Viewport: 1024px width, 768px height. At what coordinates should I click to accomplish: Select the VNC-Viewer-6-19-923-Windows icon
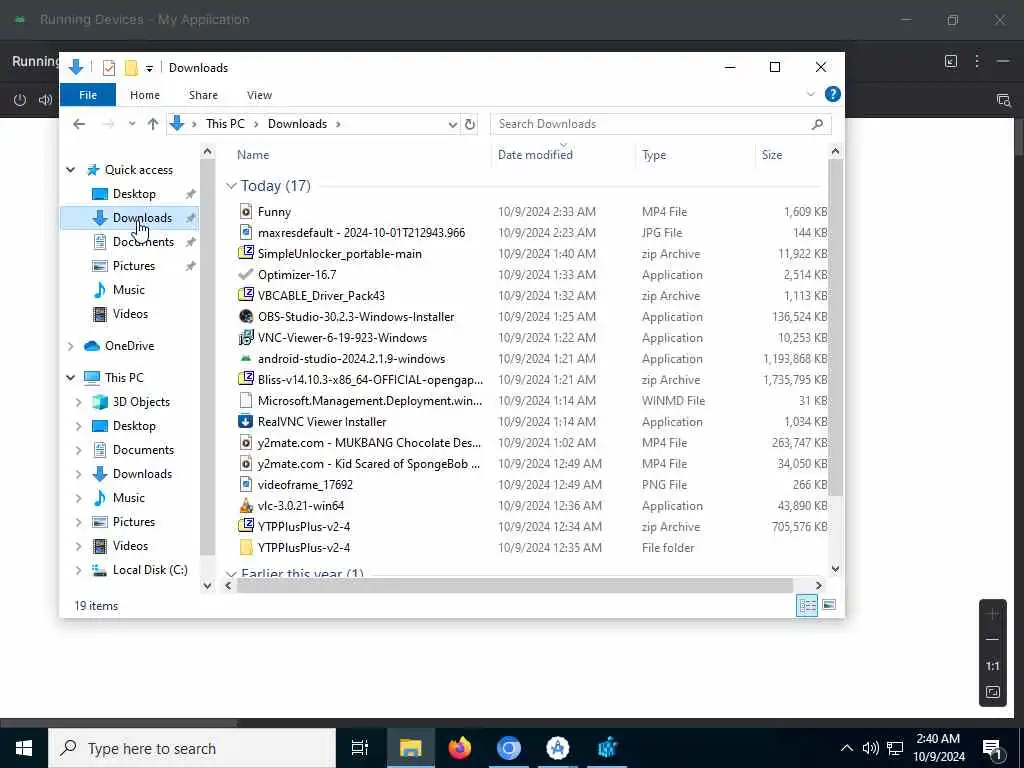click(246, 338)
